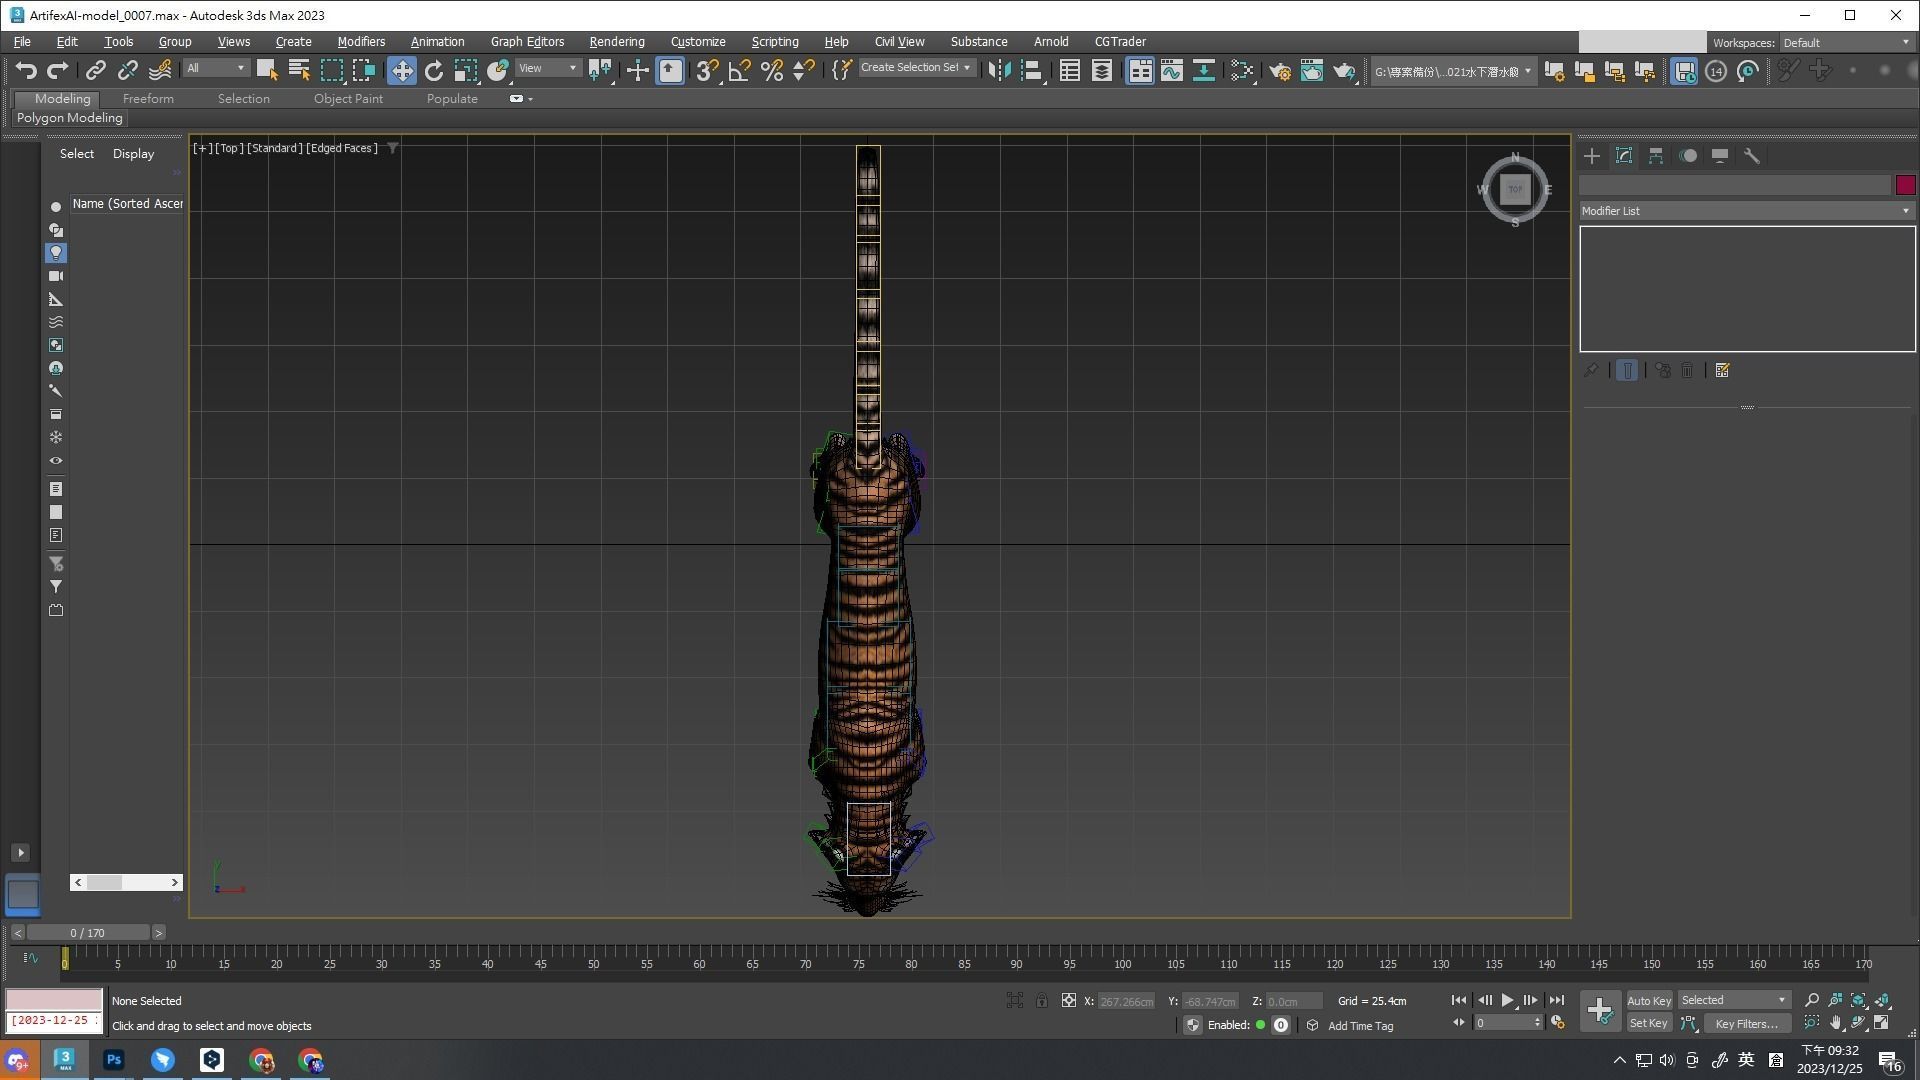Viewport: 1920px width, 1080px height.
Task: Open the Curve Editor icon
Action: tap(1171, 70)
